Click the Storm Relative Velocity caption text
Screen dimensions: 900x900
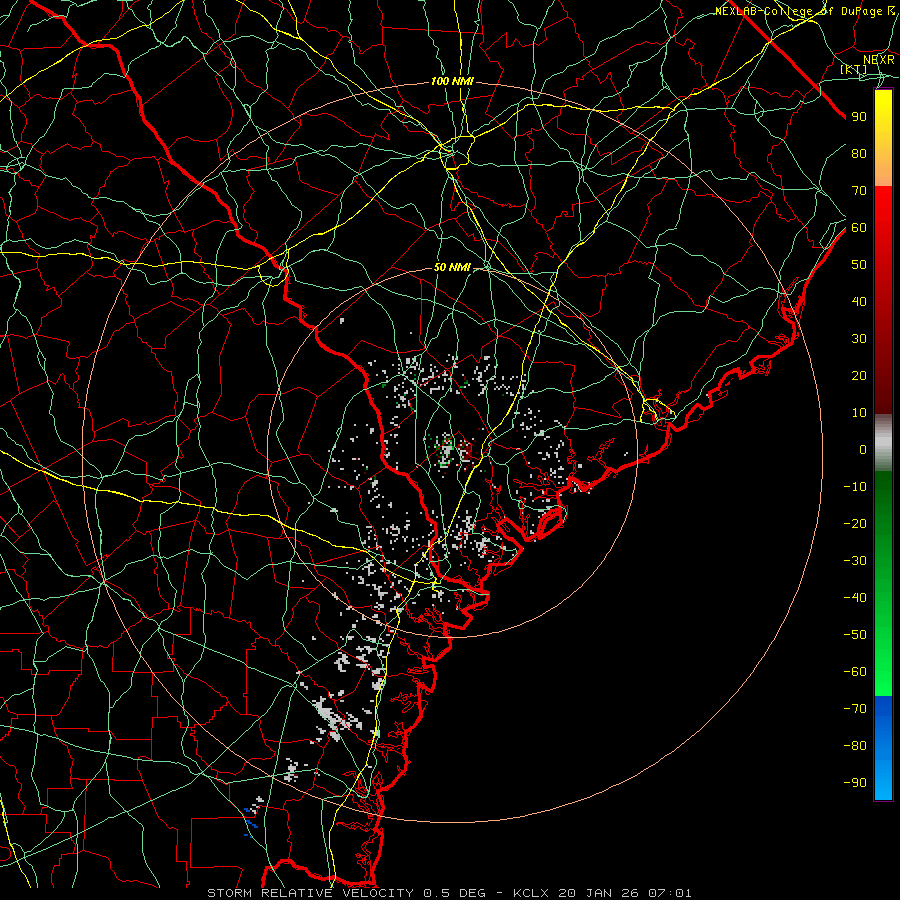tap(310, 893)
